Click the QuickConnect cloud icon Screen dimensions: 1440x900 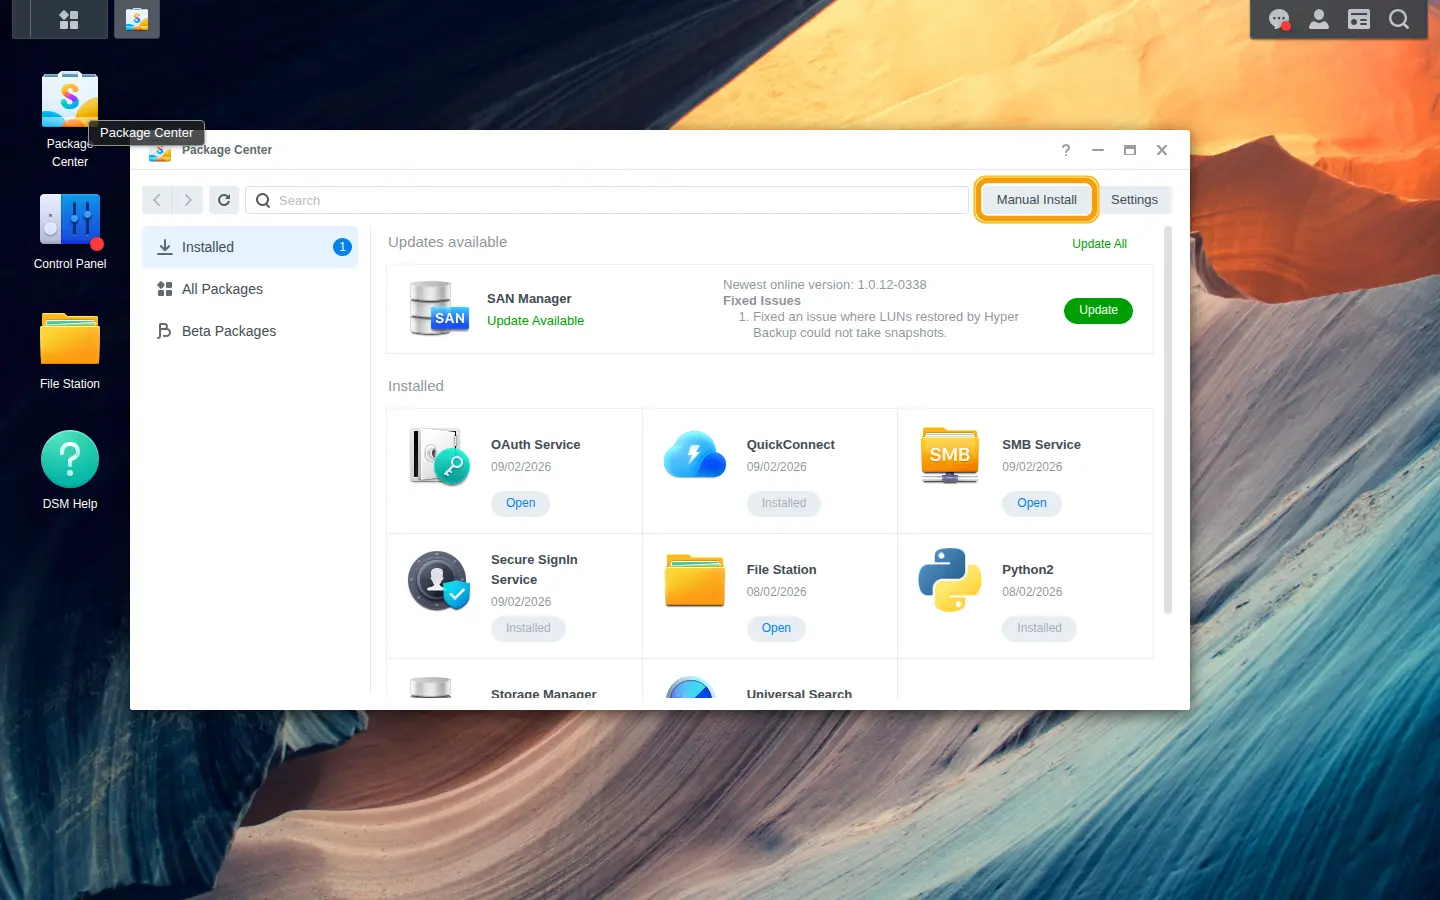pyautogui.click(x=695, y=455)
